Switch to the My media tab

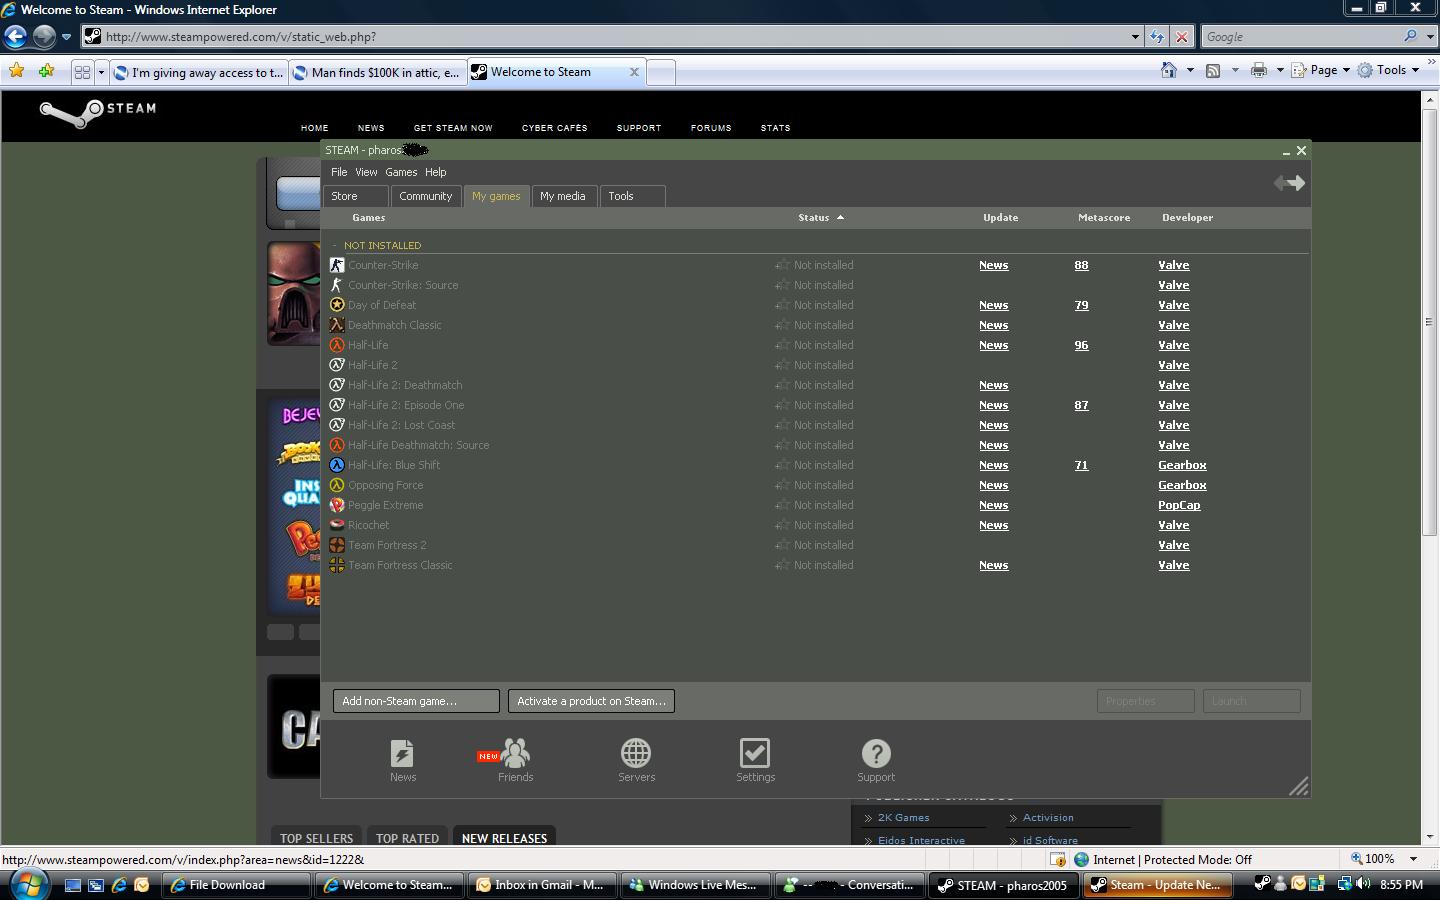click(x=563, y=196)
